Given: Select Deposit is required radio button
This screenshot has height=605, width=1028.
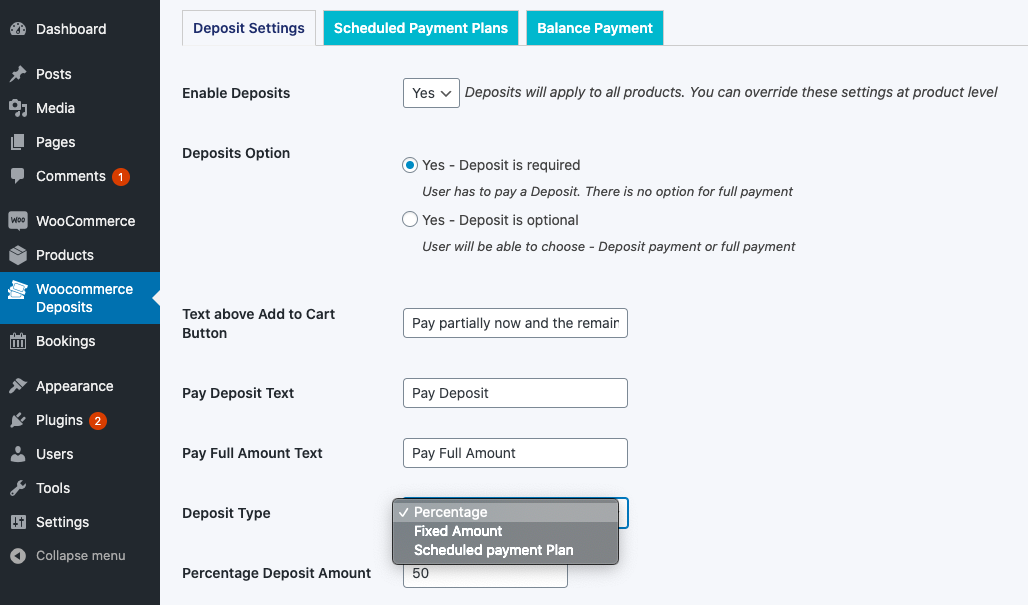Looking at the screenshot, I should click(410, 165).
